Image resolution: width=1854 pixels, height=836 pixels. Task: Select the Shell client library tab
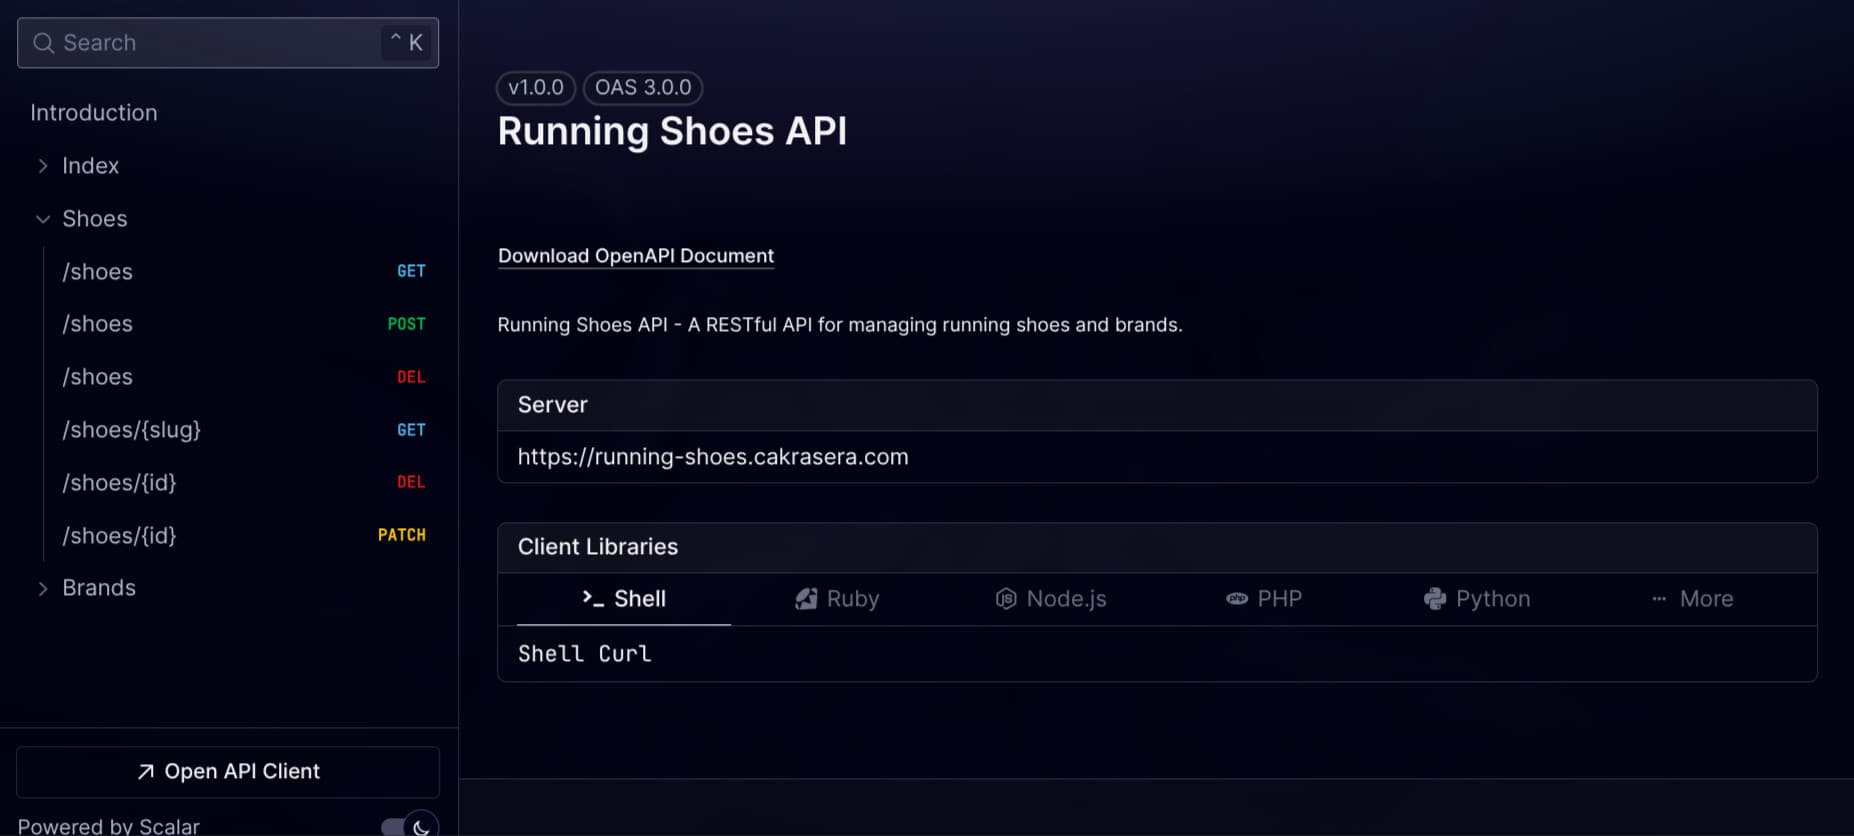[624, 599]
